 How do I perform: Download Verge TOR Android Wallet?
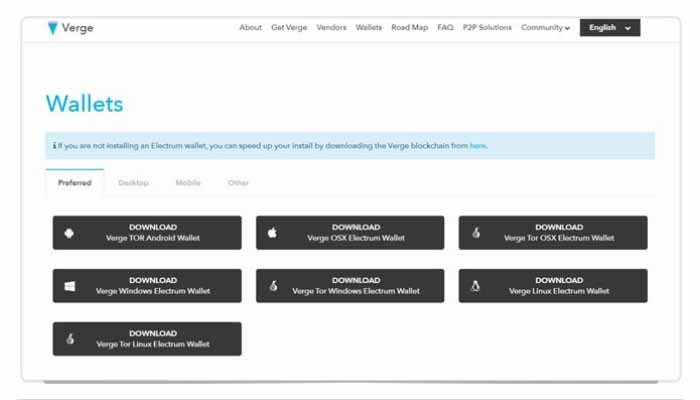(x=147, y=233)
